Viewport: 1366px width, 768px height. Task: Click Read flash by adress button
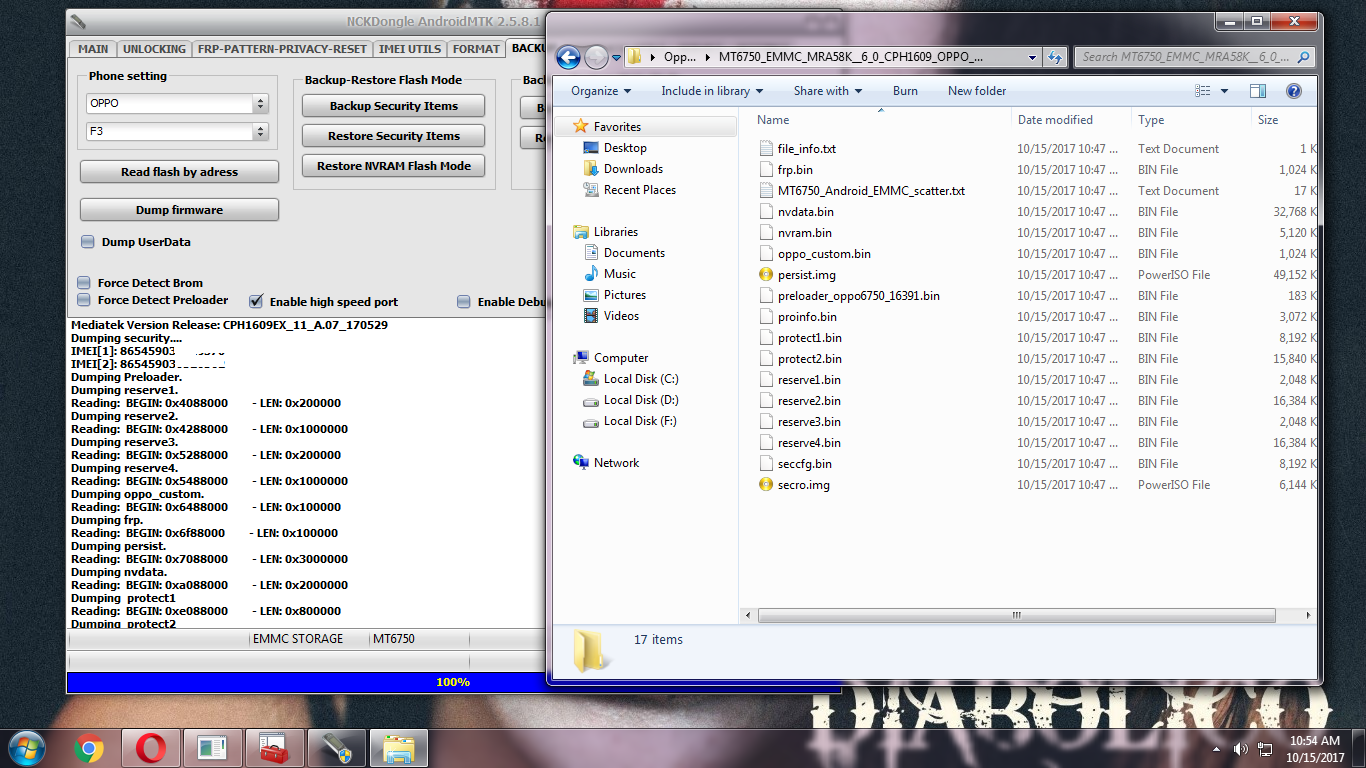pos(179,172)
